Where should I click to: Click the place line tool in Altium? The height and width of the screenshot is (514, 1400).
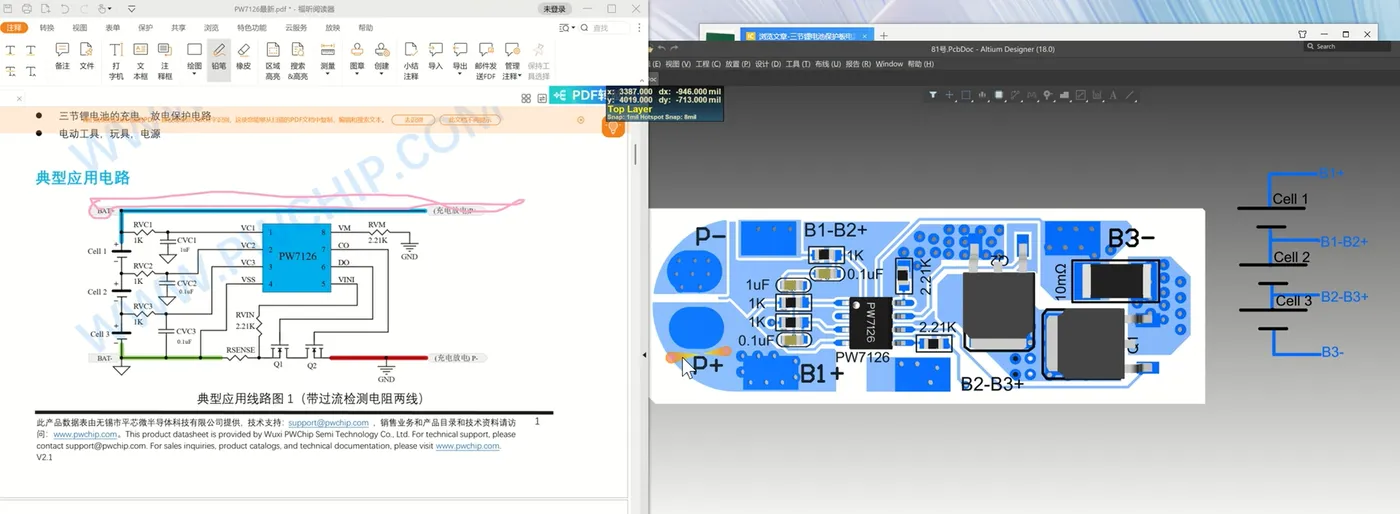click(1130, 95)
